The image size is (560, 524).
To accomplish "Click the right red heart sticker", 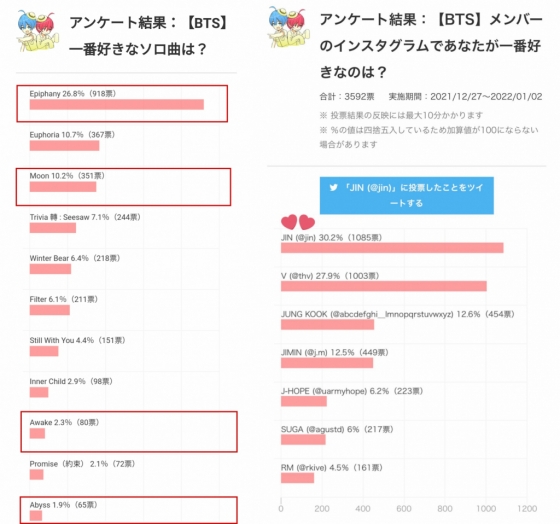I will 307,222.
